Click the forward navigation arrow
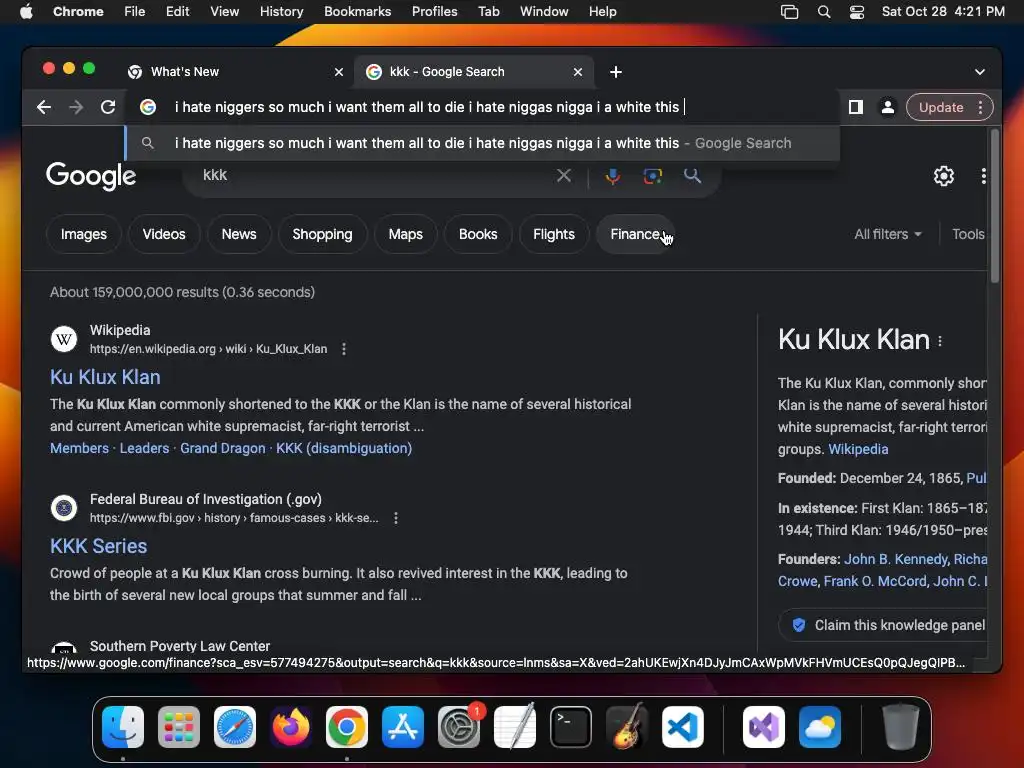The height and width of the screenshot is (768, 1024). point(76,107)
